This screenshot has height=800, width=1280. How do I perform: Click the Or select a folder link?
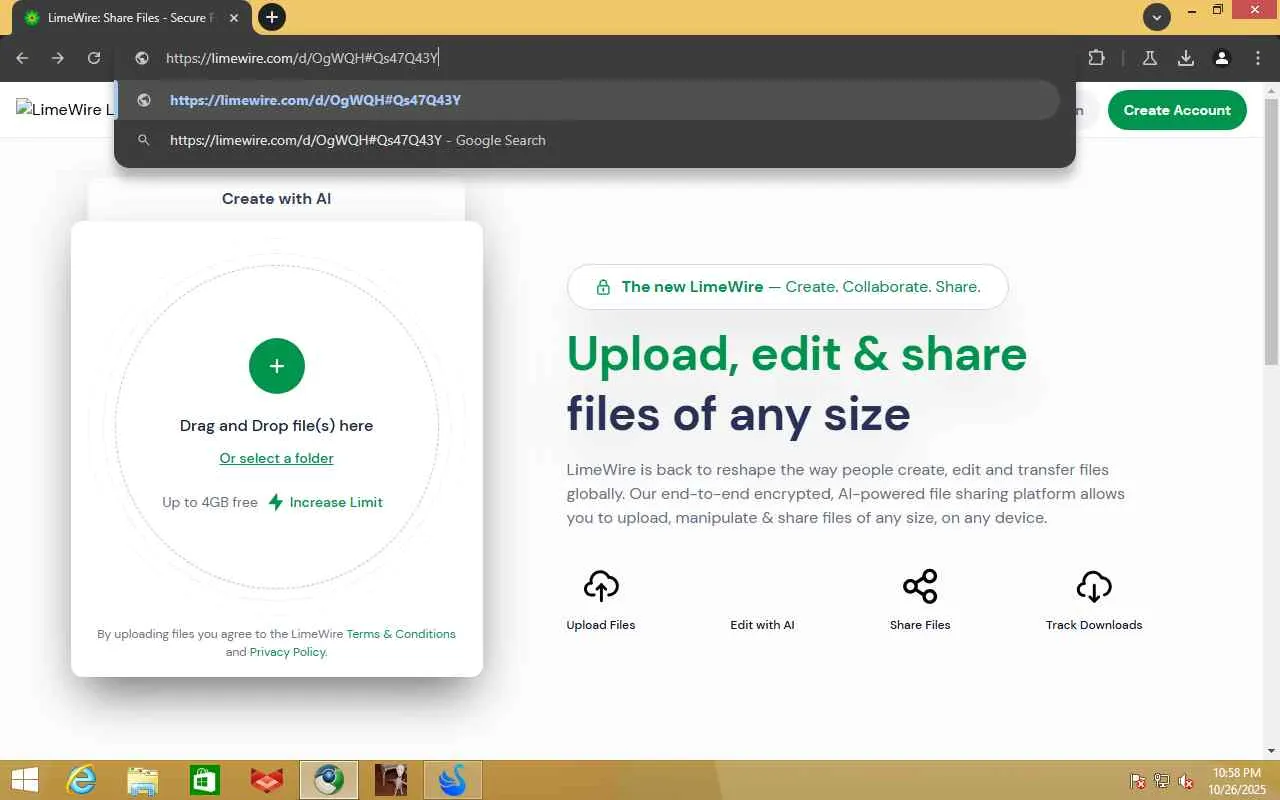click(x=277, y=458)
